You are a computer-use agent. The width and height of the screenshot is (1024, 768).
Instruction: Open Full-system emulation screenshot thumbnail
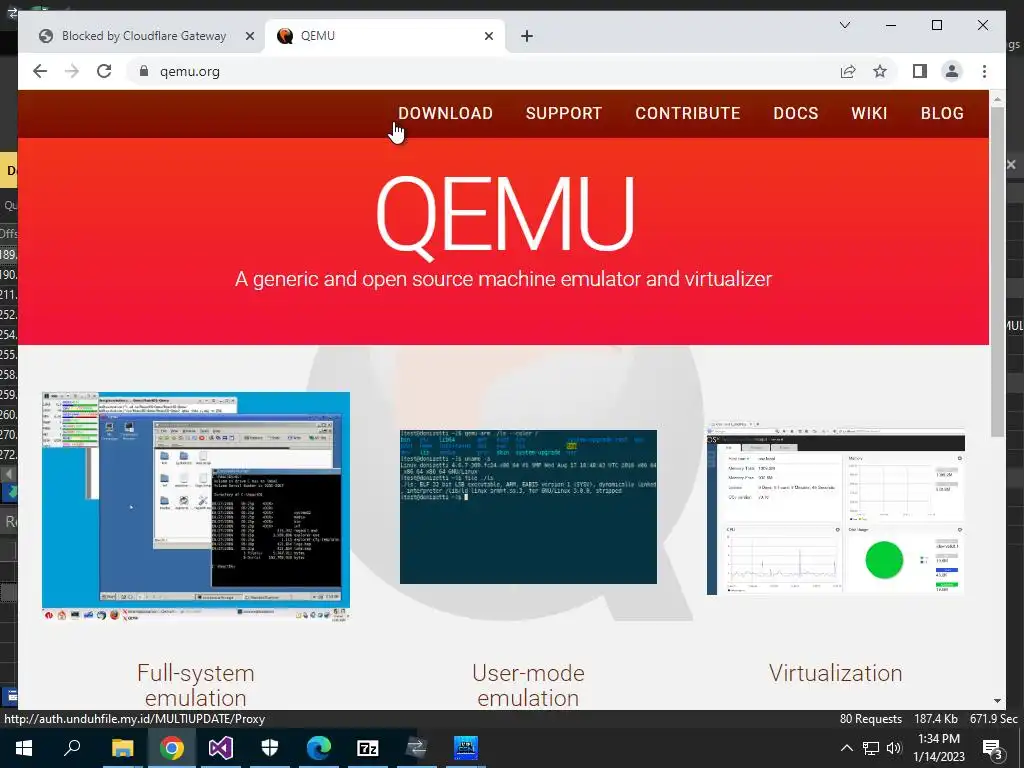pyautogui.click(x=196, y=506)
